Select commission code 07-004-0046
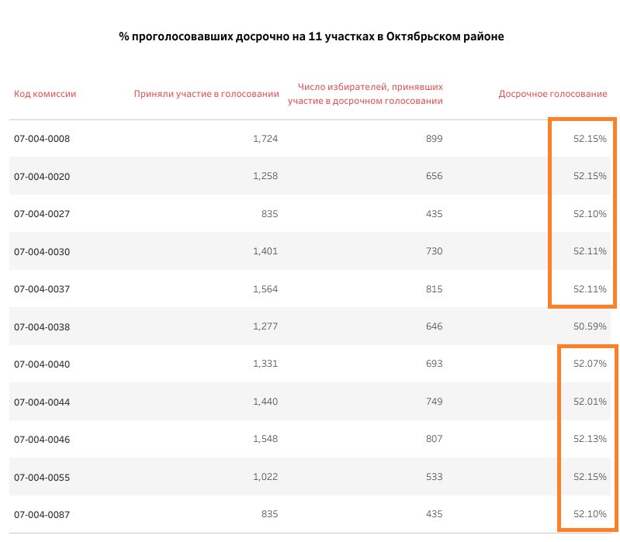Viewport: 620px width, 542px height. (x=42, y=439)
